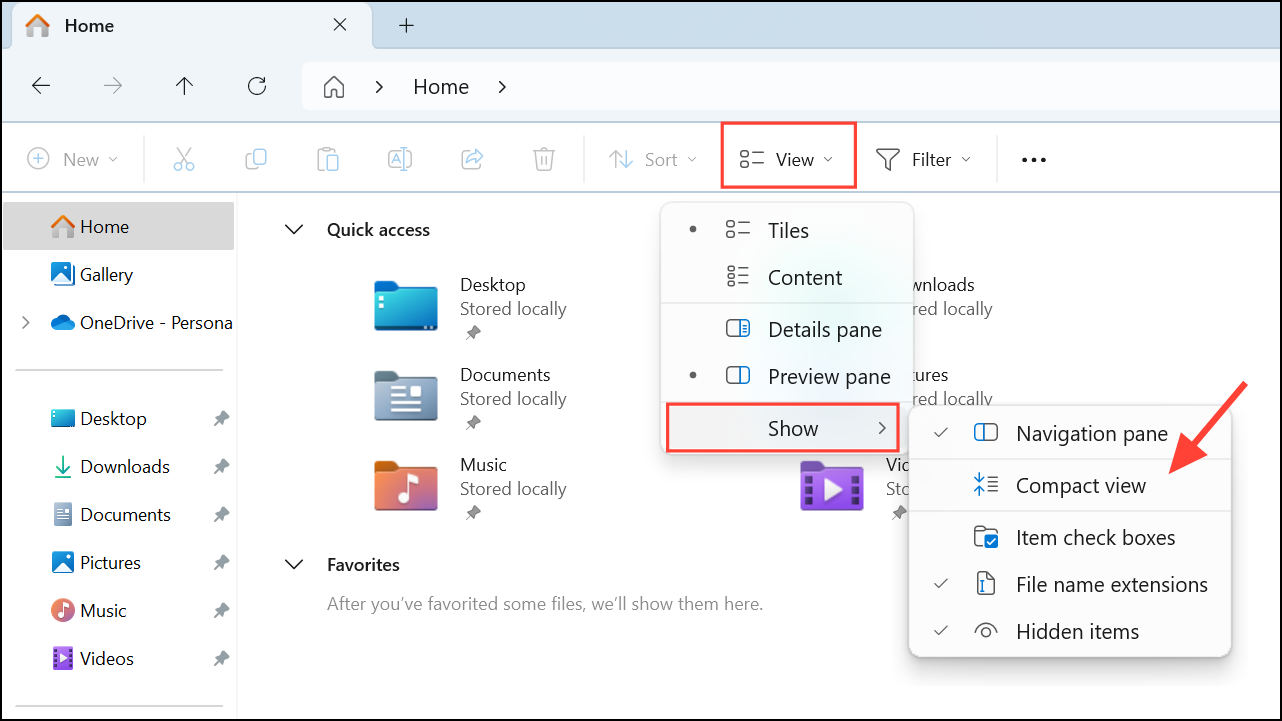Collapse the Quick access section chevron
This screenshot has height=721, width=1282.
(293, 229)
